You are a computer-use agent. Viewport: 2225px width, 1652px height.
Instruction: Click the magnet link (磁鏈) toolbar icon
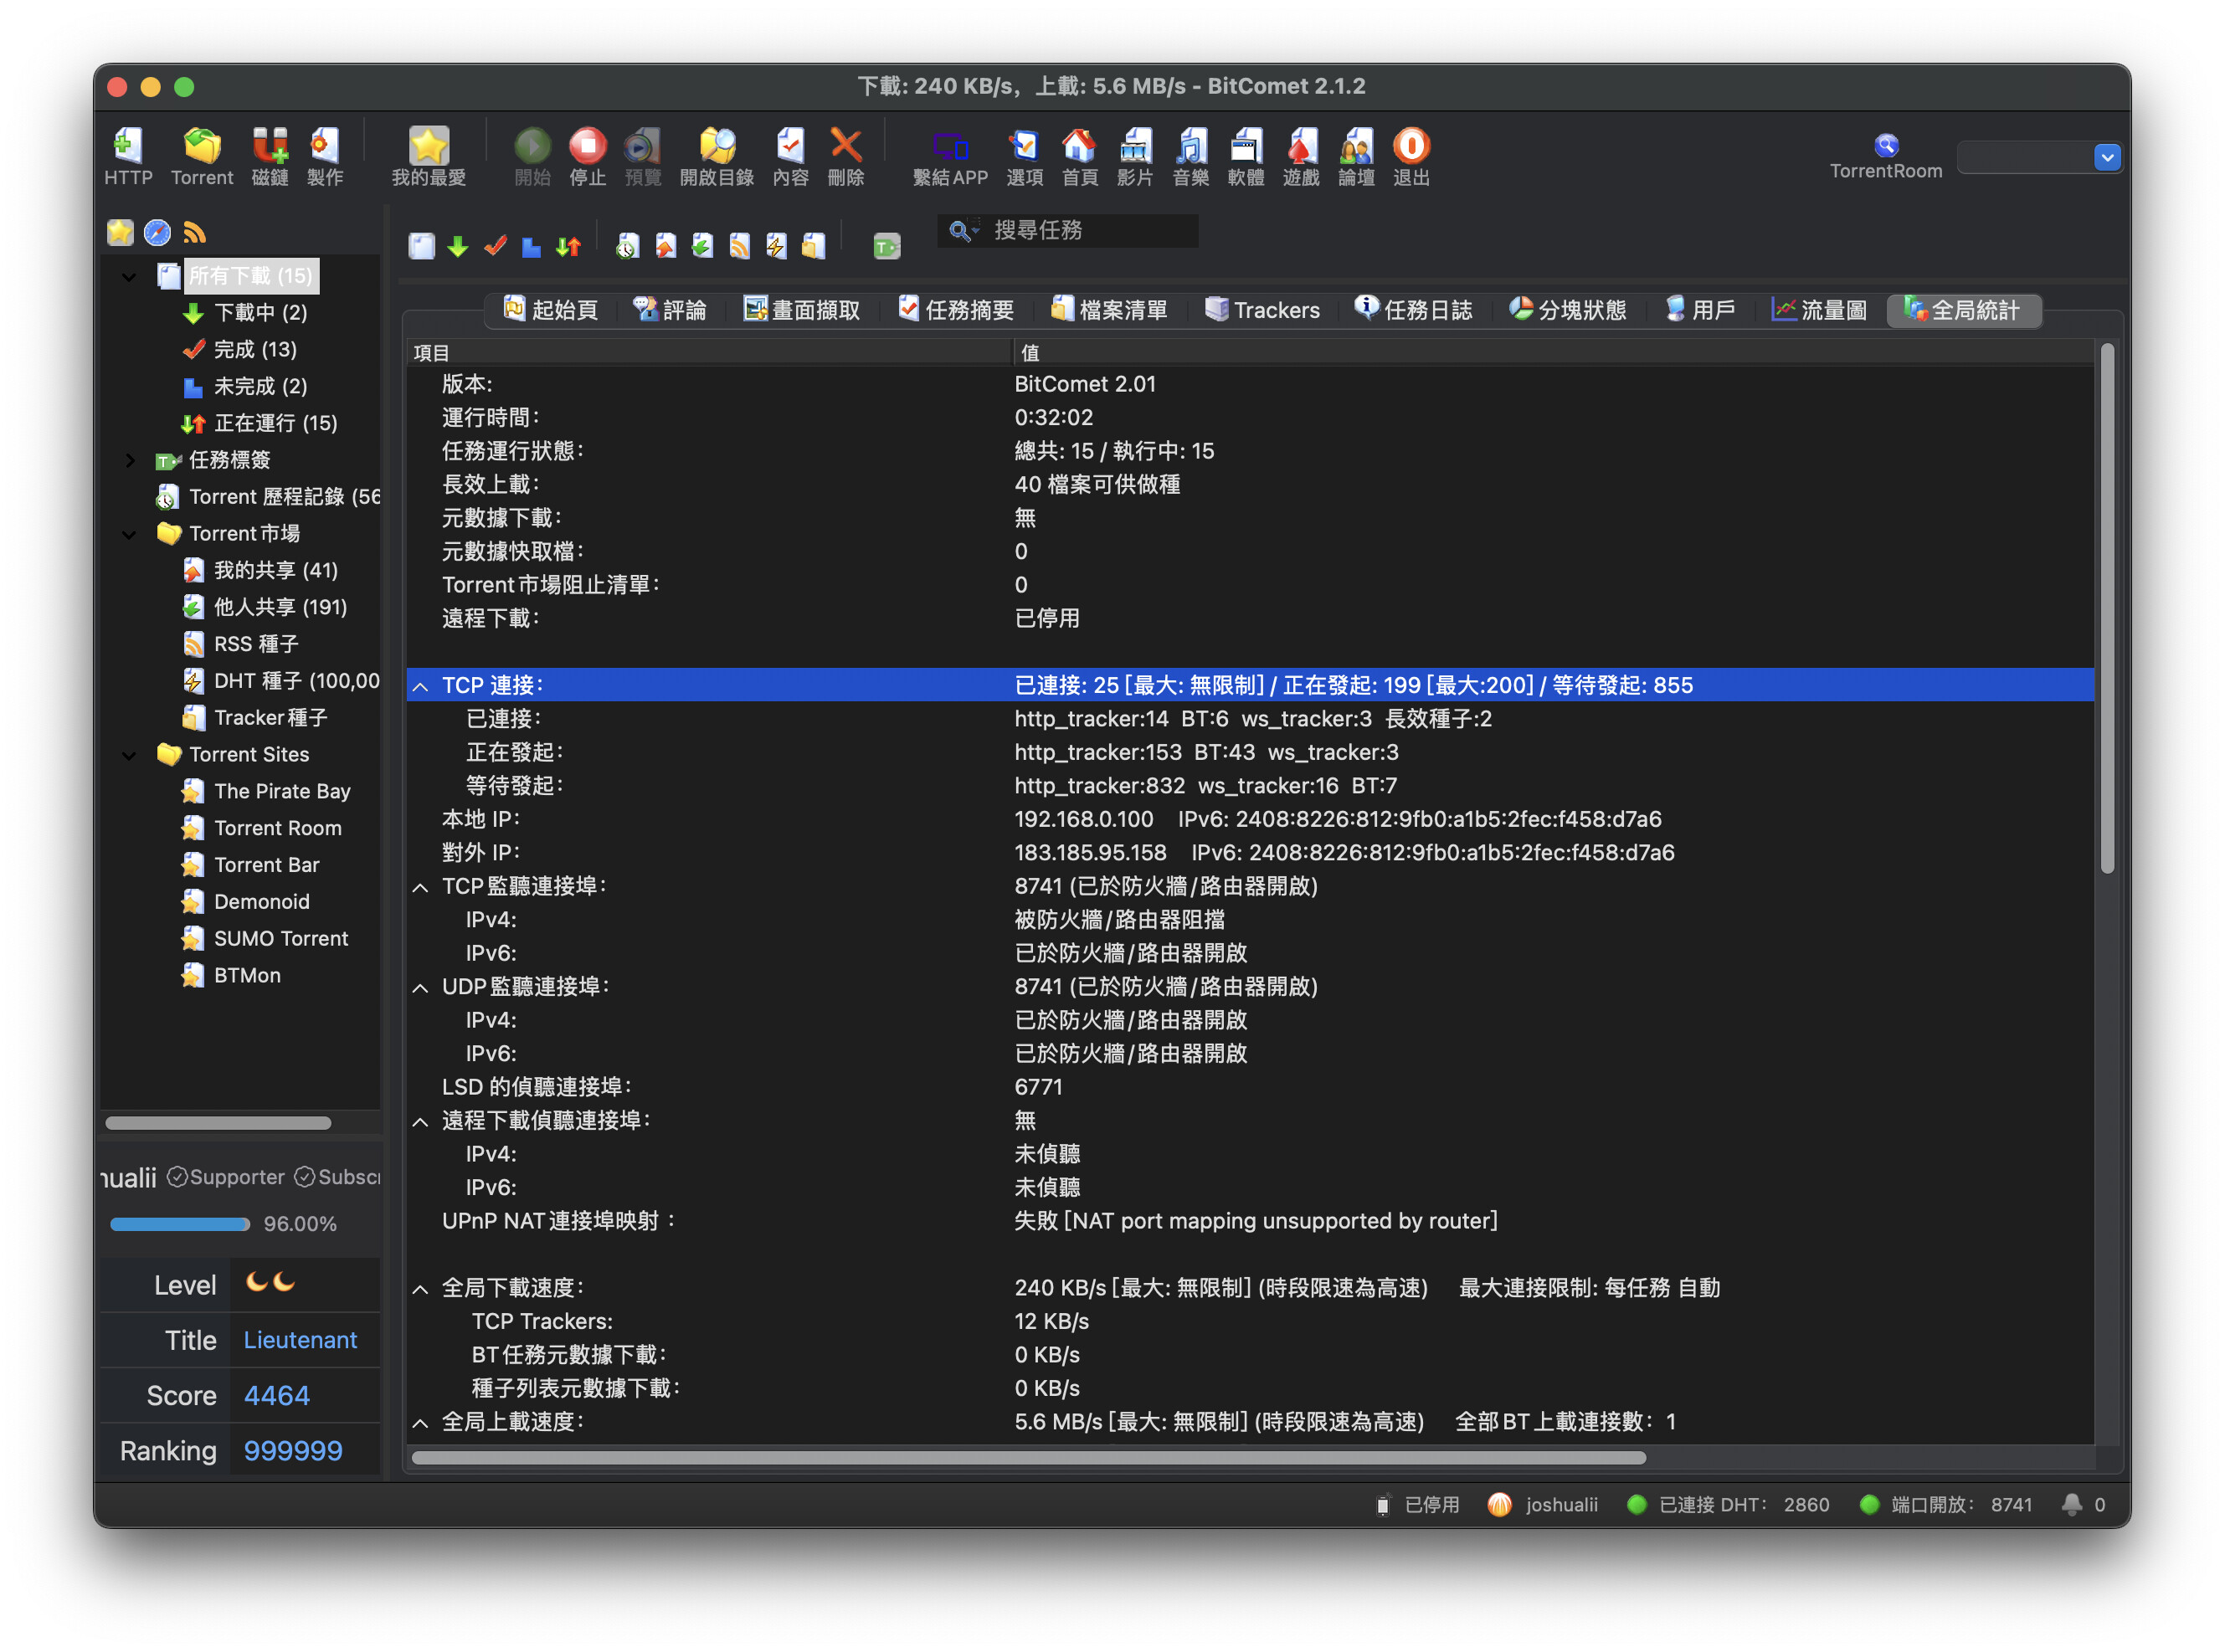(270, 156)
